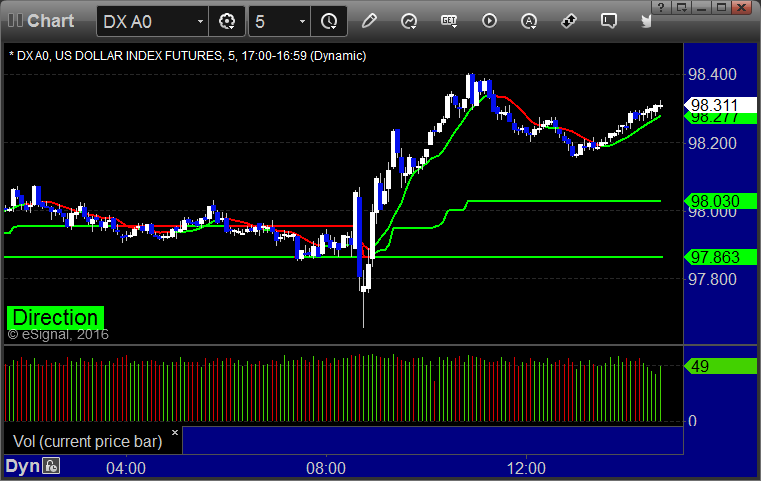Maximize the chart window

click(721, 7)
